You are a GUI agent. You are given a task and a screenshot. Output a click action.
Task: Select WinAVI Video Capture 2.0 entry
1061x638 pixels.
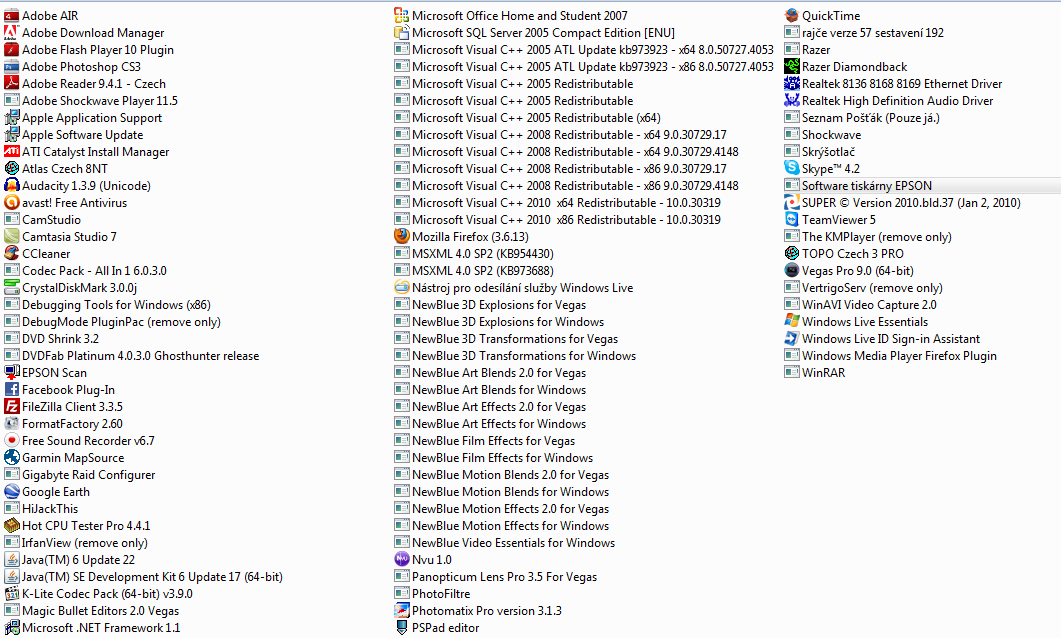[861, 304]
